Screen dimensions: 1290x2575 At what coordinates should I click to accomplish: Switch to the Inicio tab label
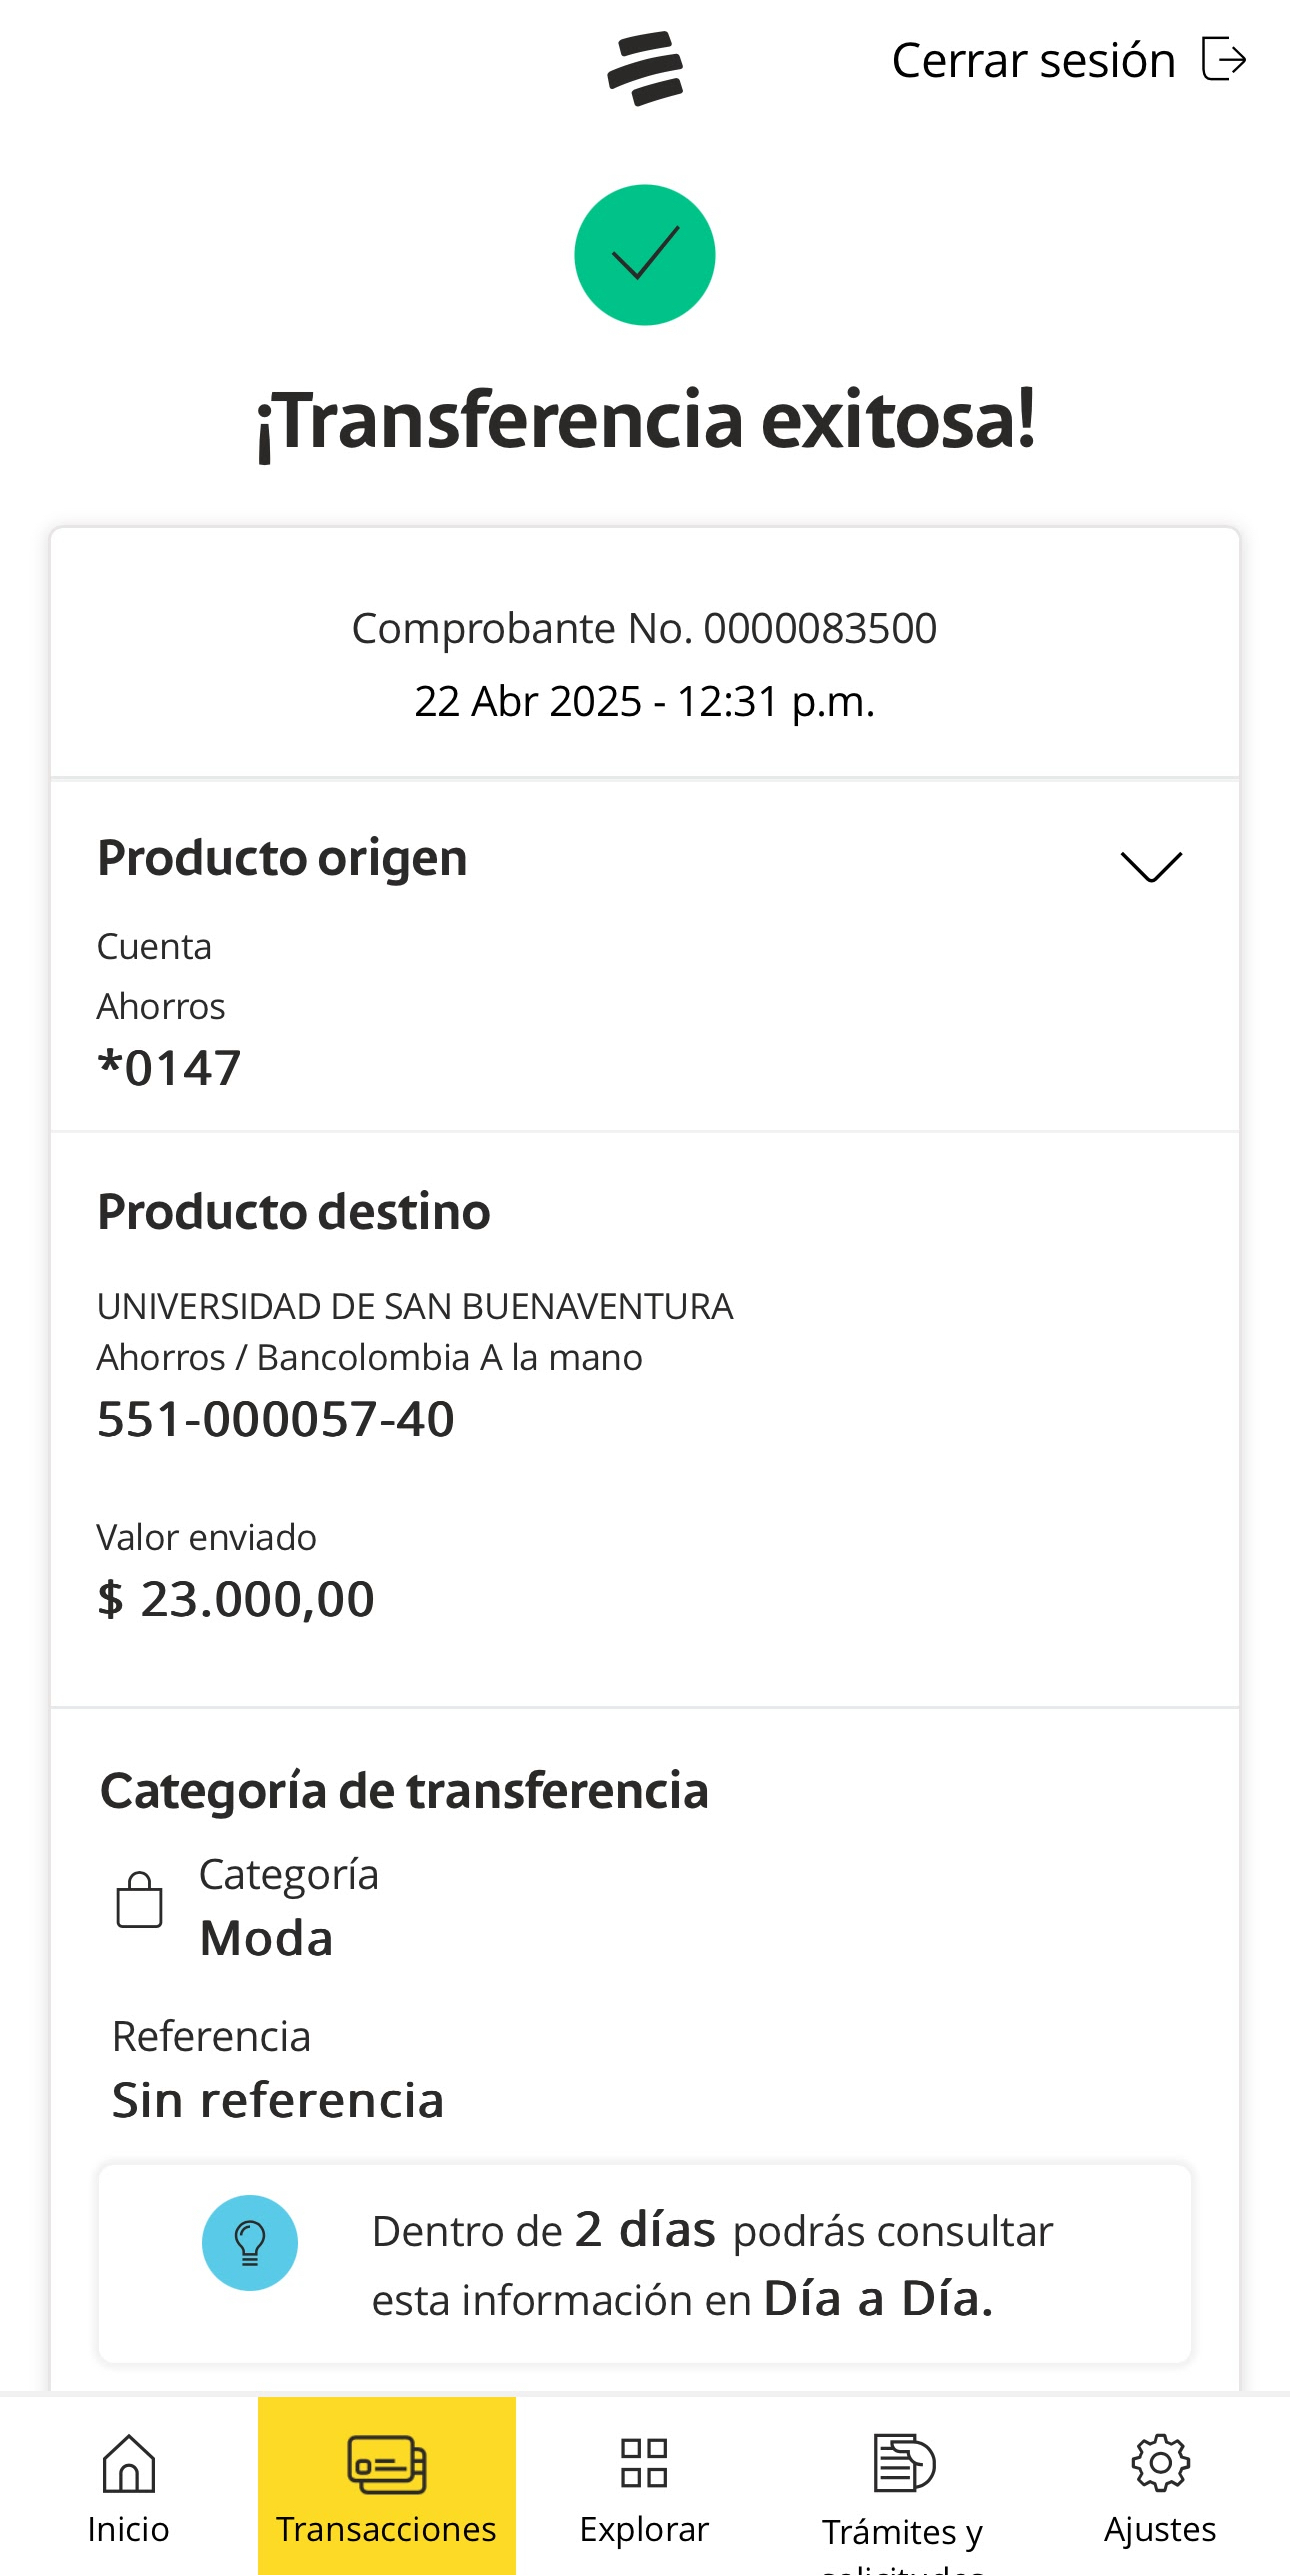[x=128, y=2529]
